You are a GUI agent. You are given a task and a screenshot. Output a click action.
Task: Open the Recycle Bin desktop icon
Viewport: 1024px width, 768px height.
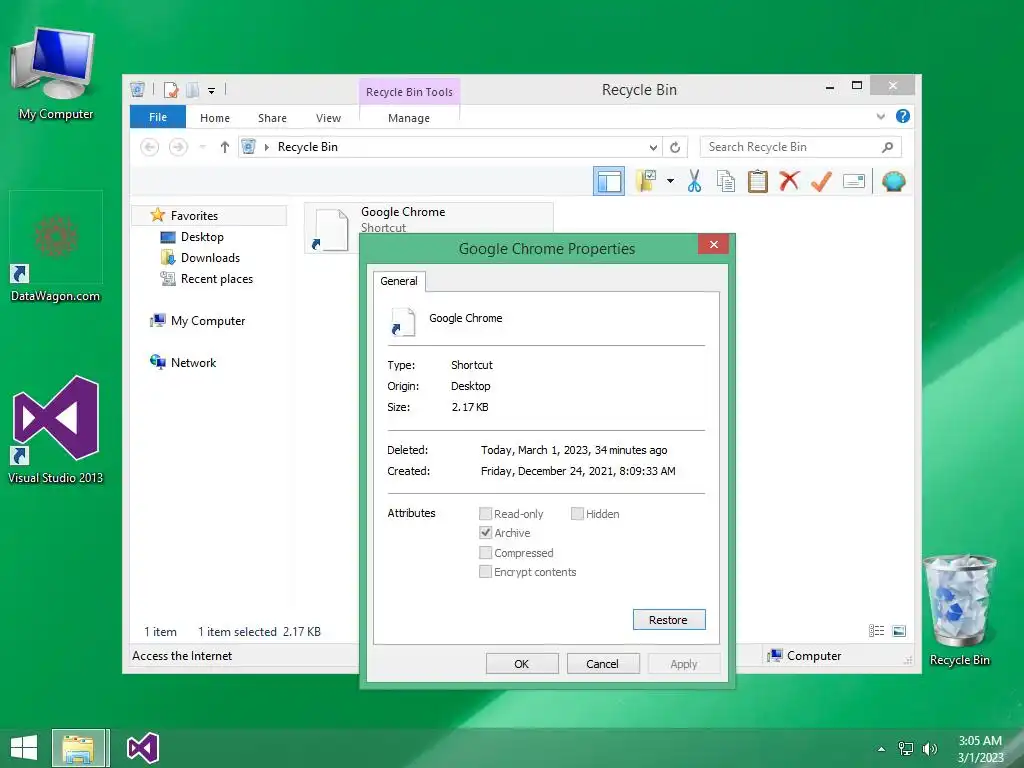(959, 611)
